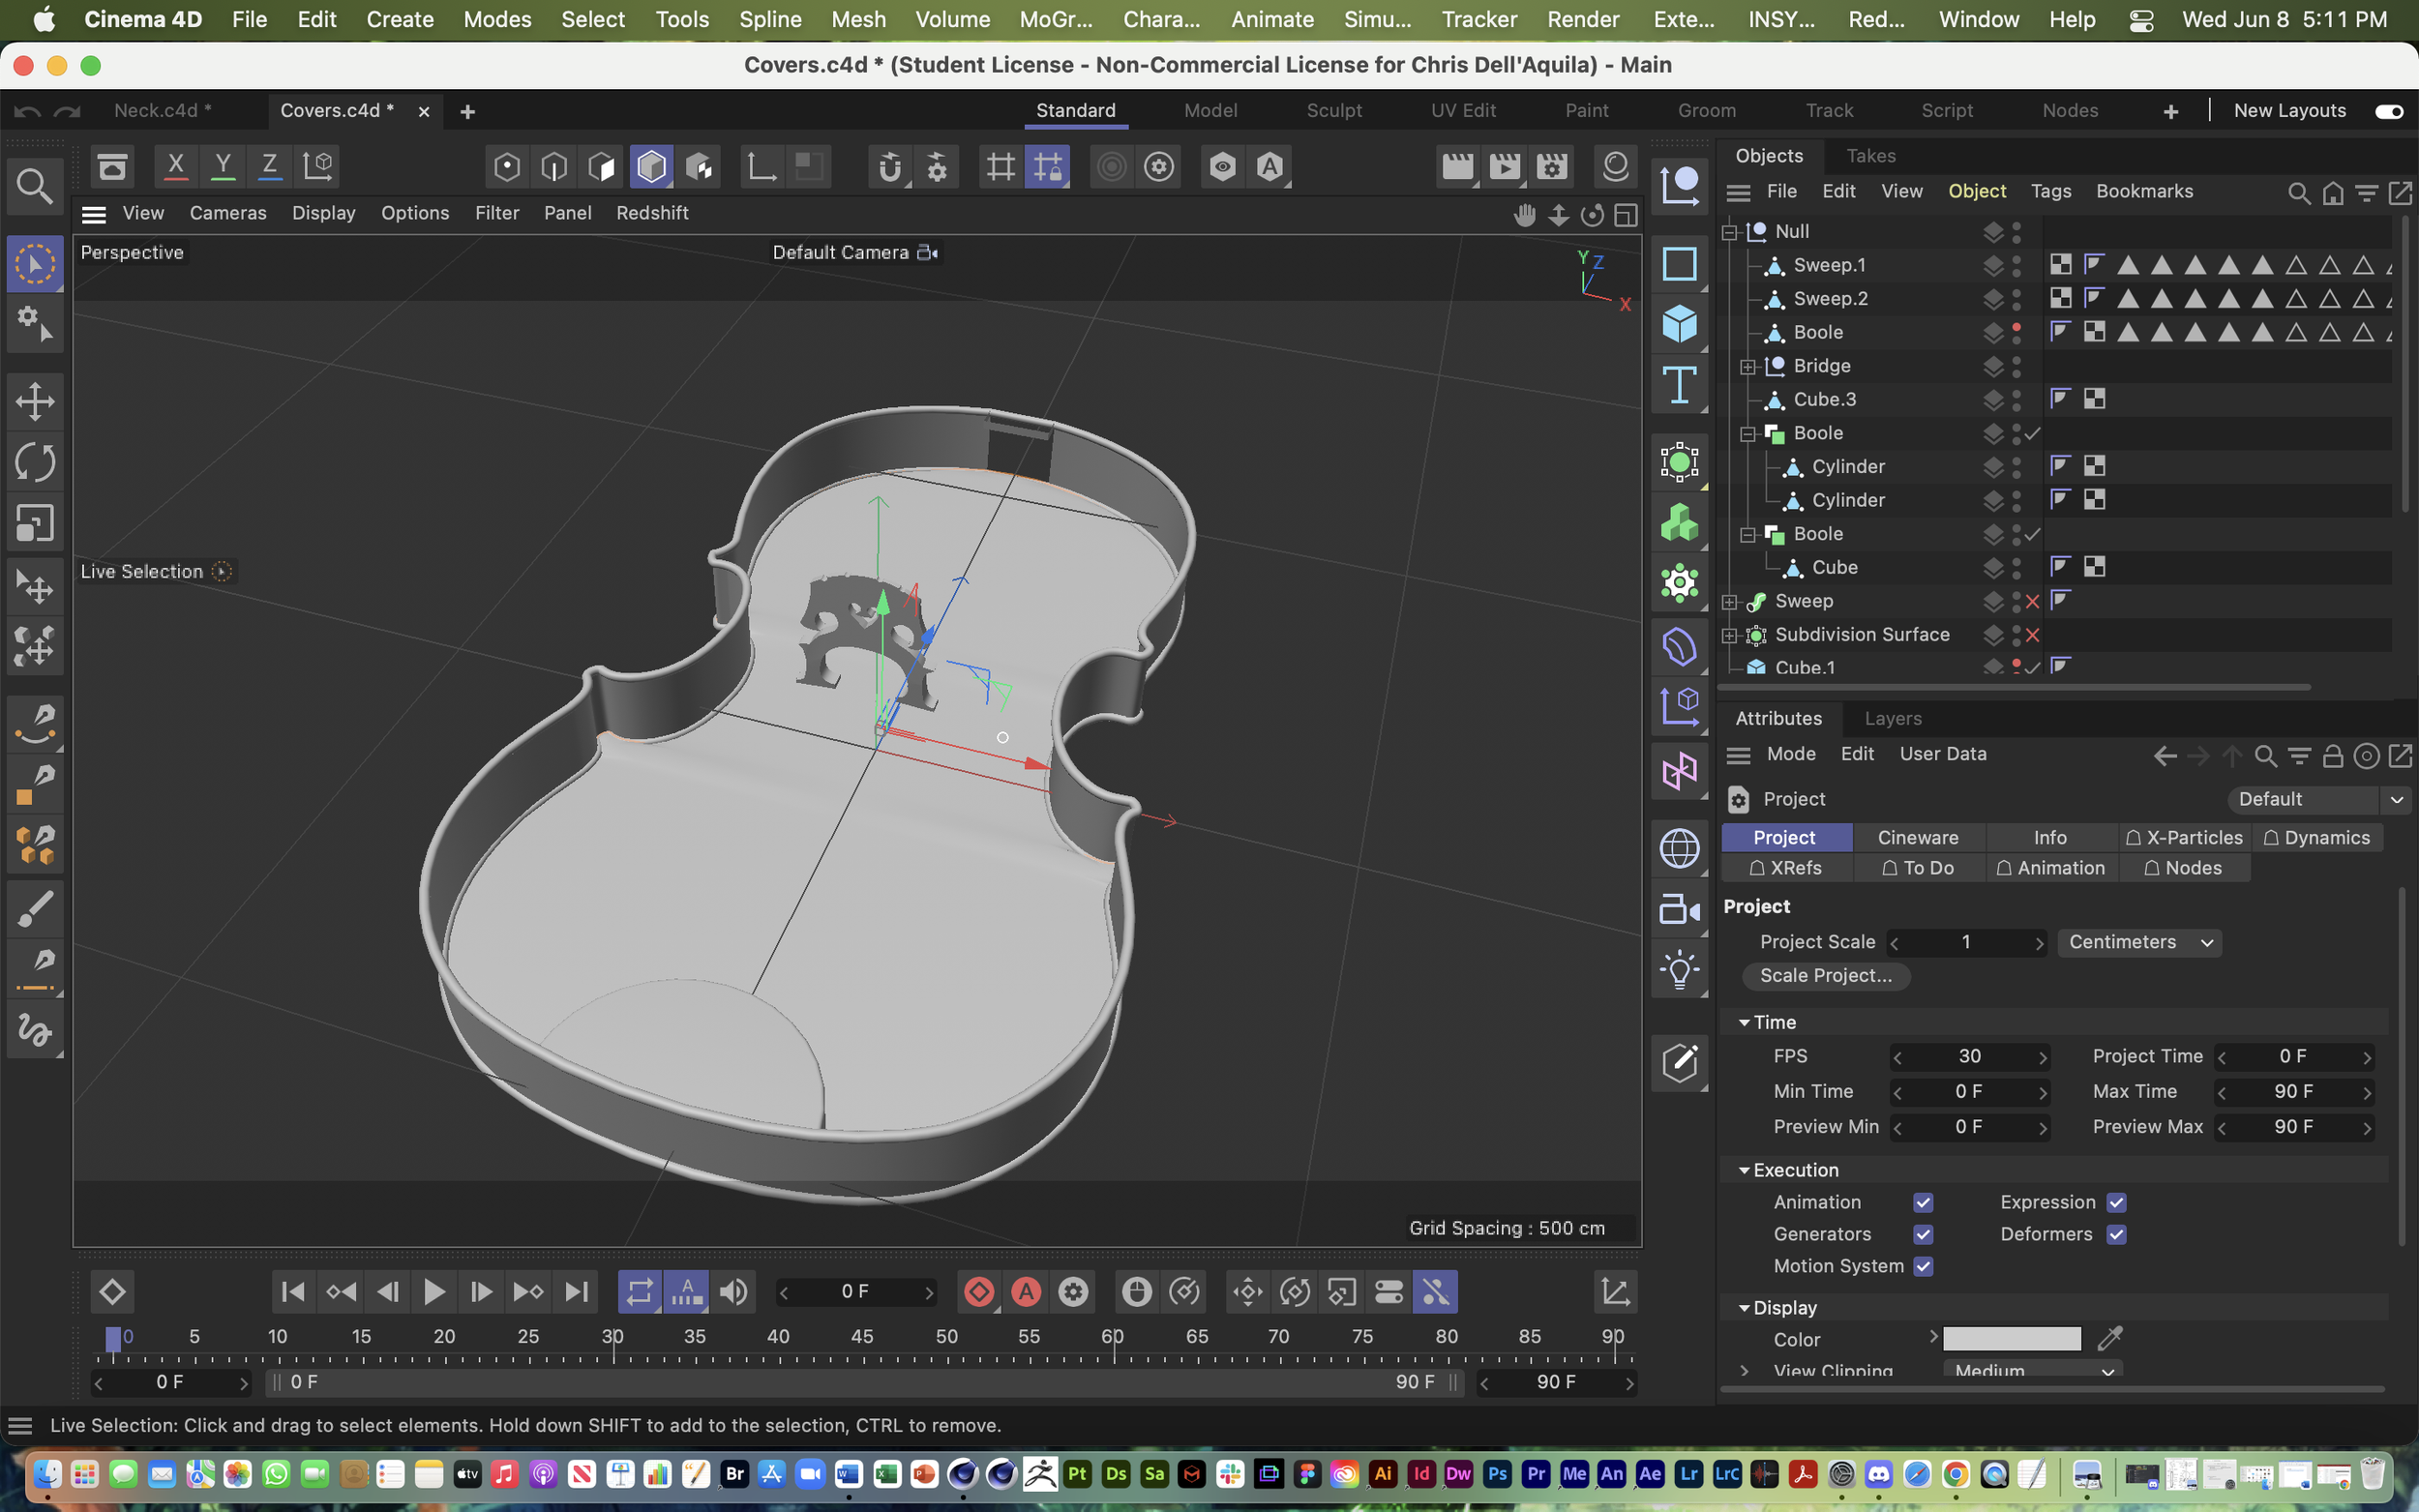
Task: Click the home icon in the Object Manager
Action: tap(2333, 193)
